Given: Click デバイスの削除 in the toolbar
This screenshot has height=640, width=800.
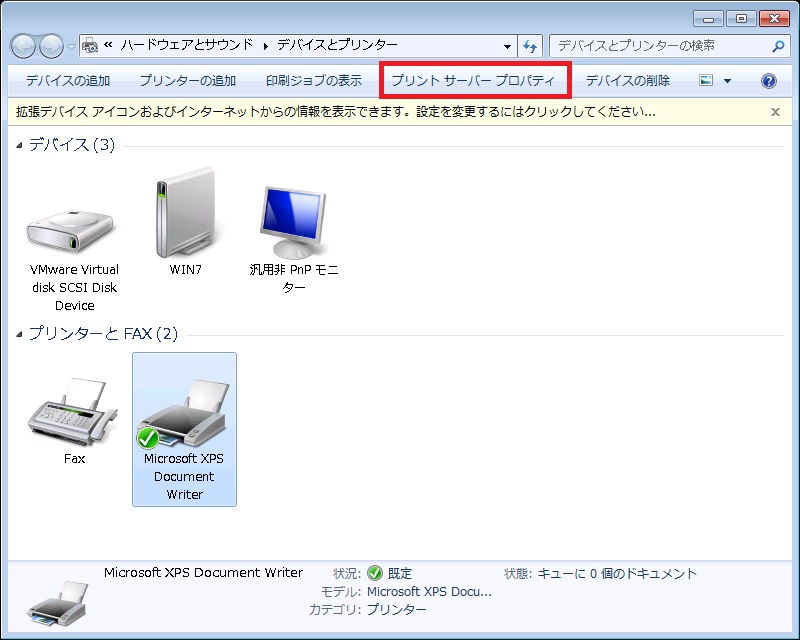Looking at the screenshot, I should 628,81.
